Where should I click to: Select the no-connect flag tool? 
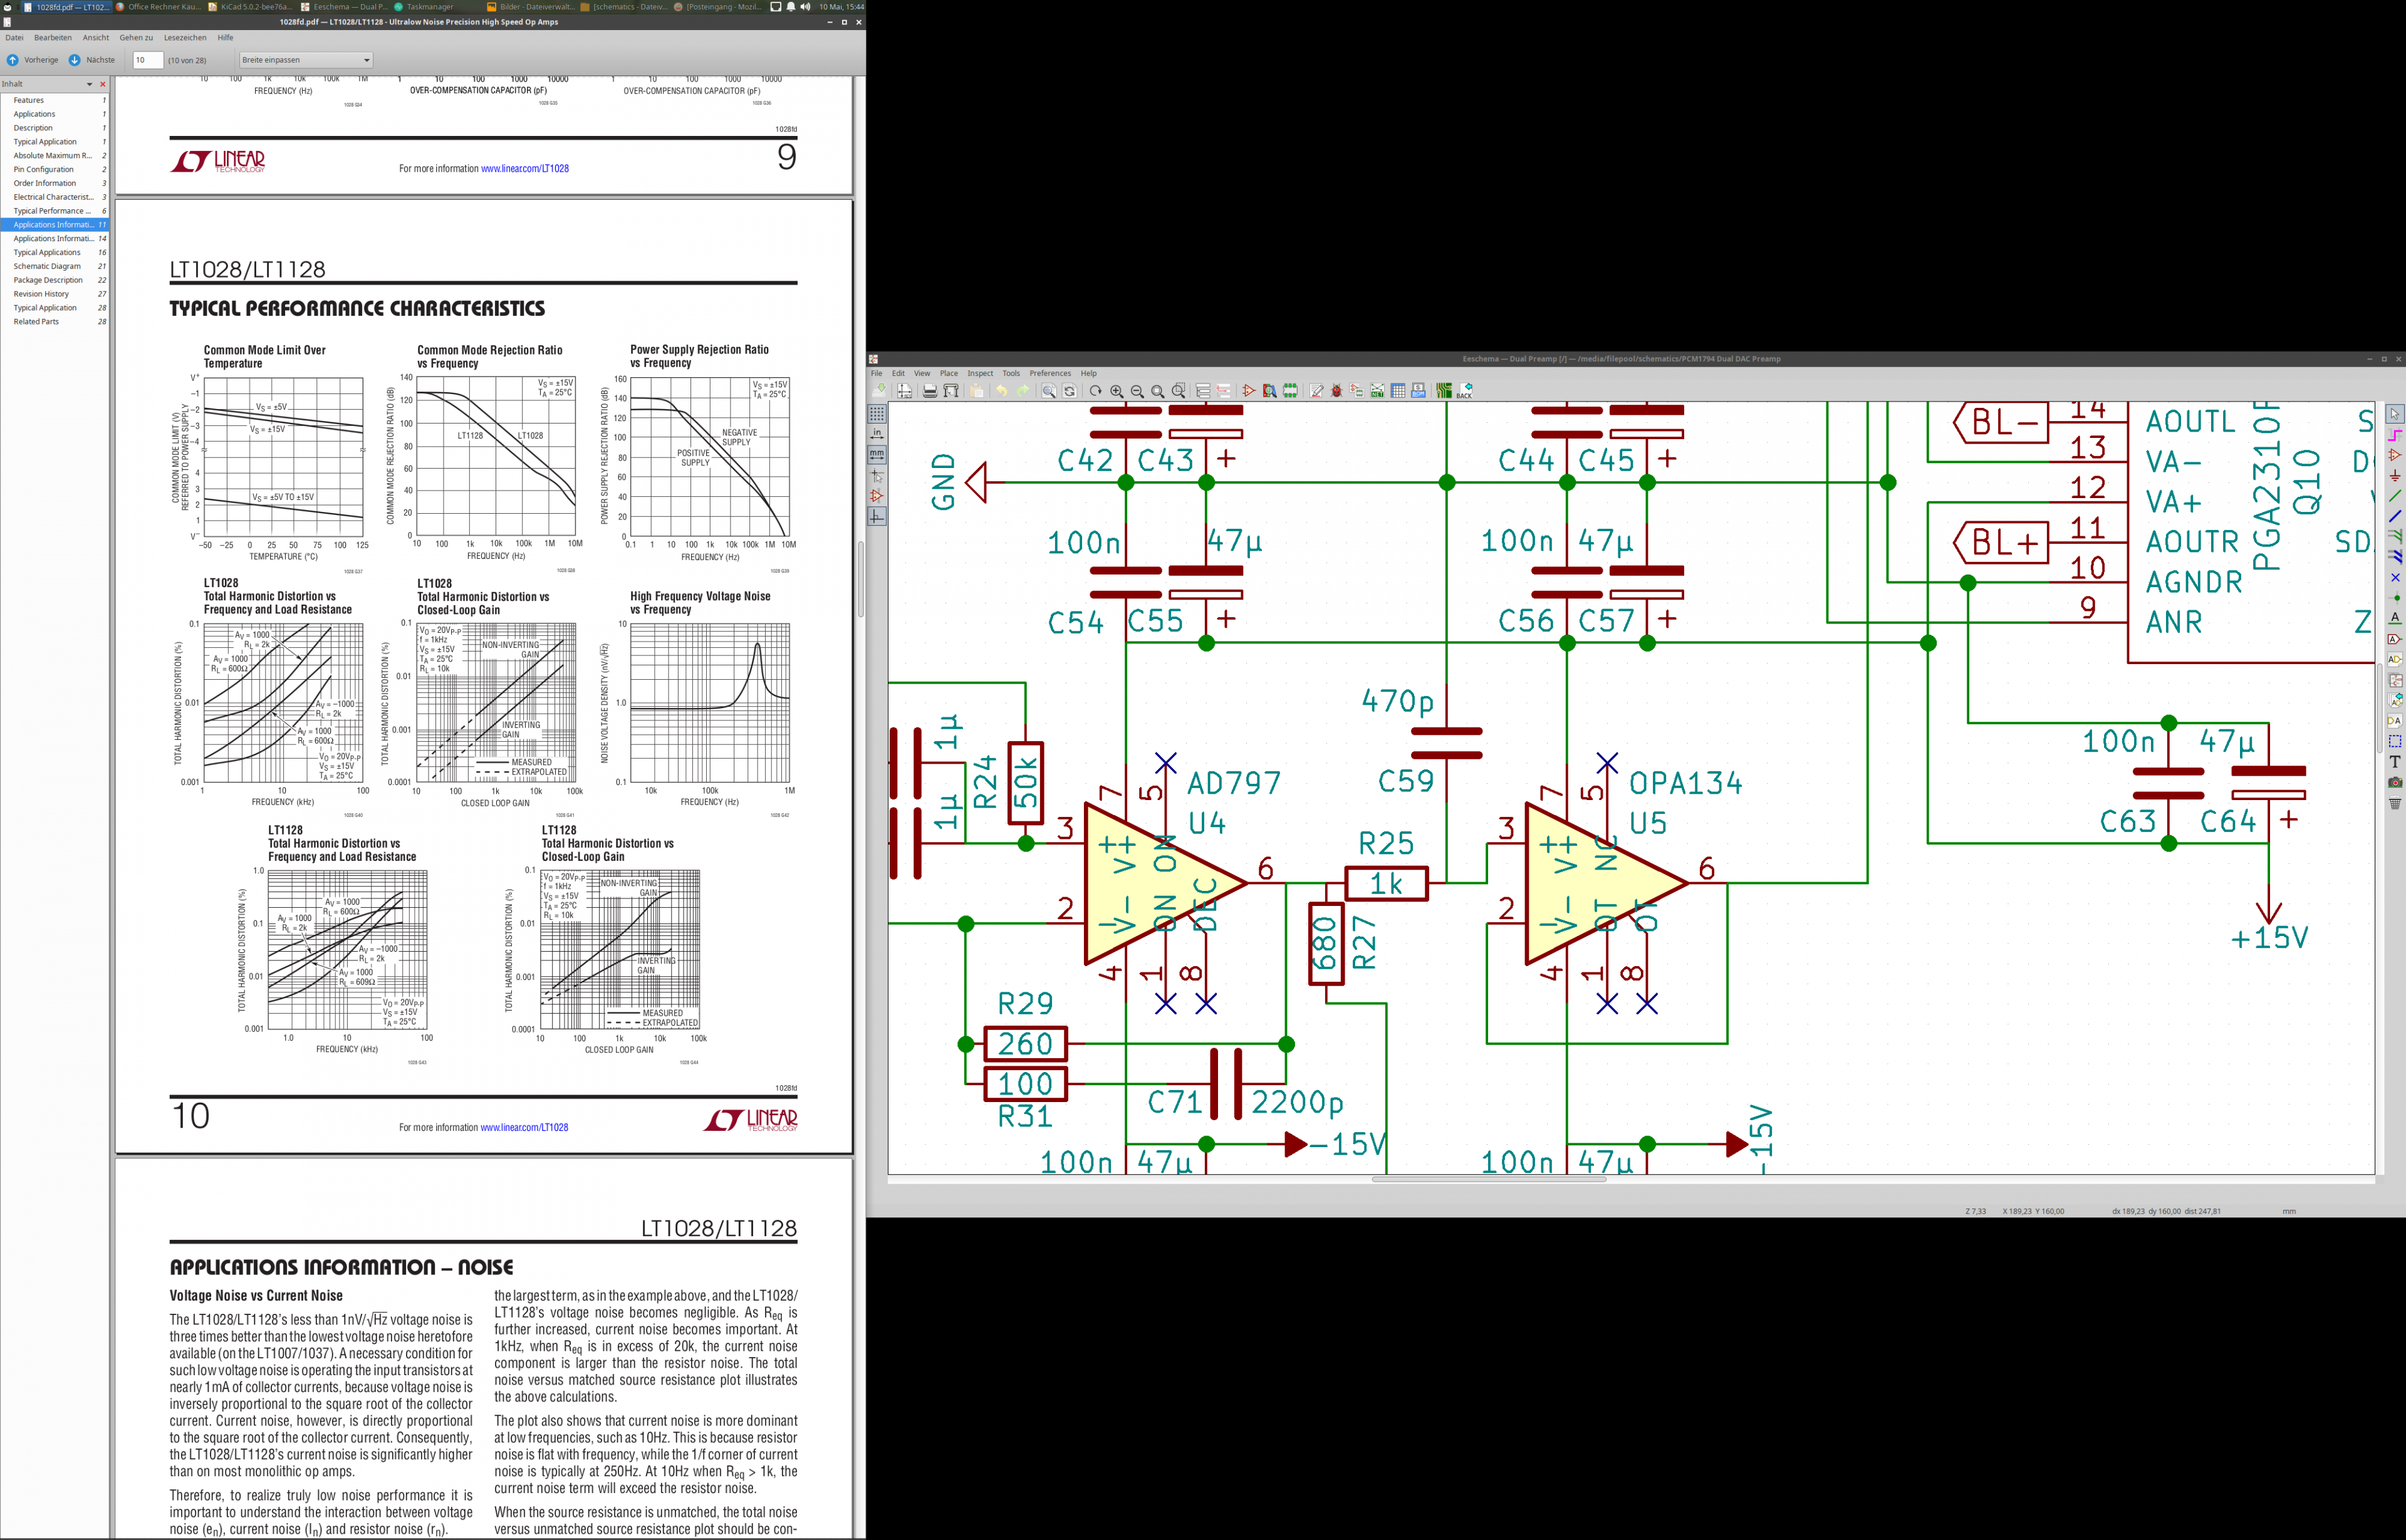tap(2395, 578)
